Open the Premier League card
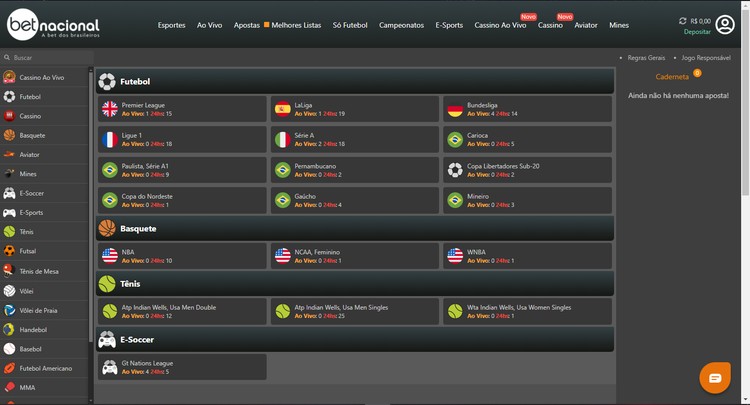Image resolution: width=750 pixels, height=405 pixels. click(182, 109)
